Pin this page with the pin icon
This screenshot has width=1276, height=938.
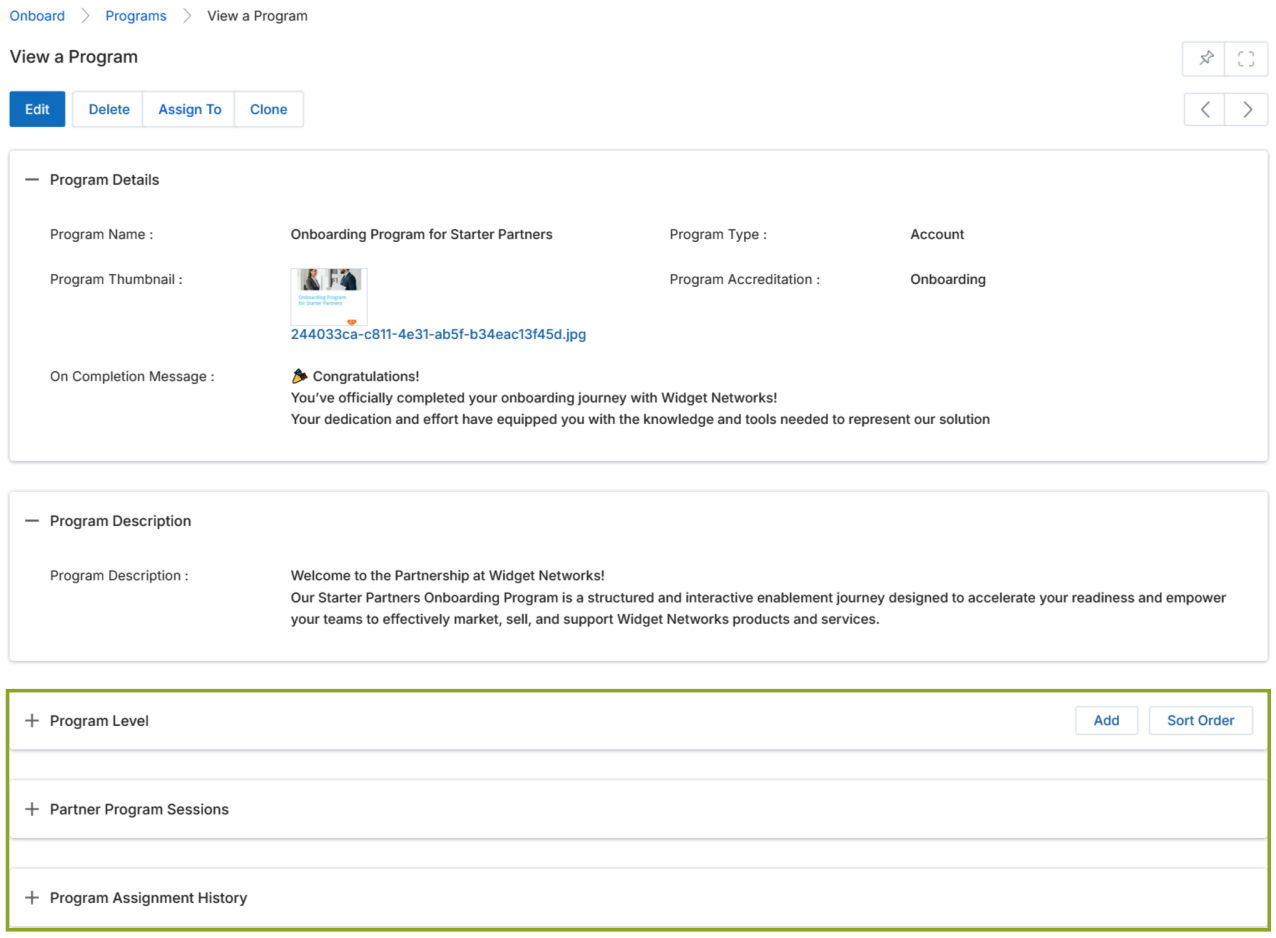(x=1206, y=58)
